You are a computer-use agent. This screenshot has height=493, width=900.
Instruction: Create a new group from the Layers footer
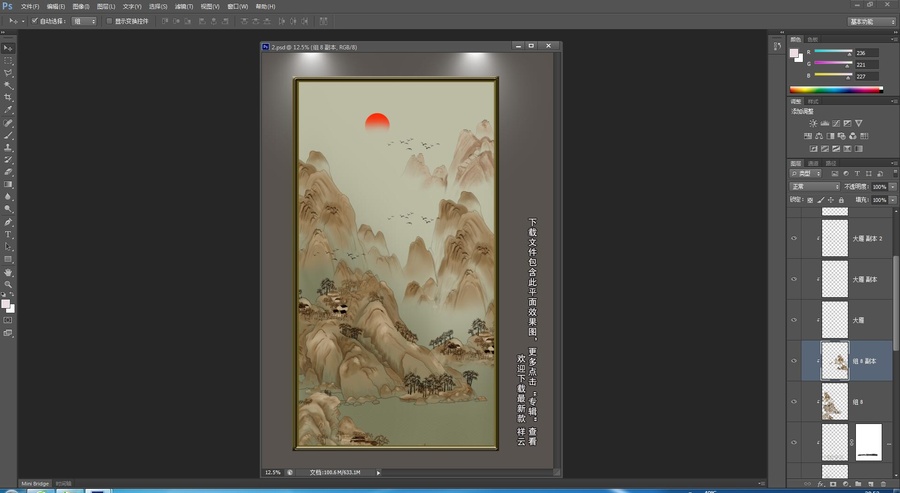pos(858,484)
